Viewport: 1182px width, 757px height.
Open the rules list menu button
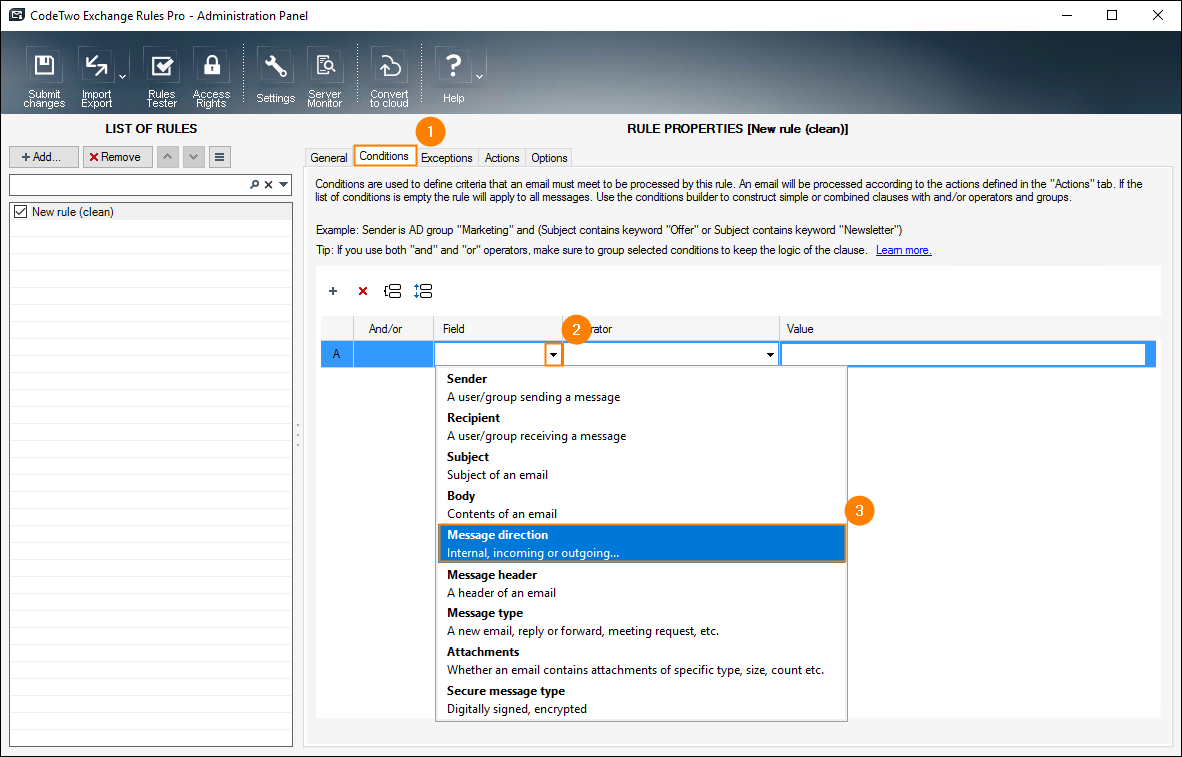[x=219, y=157]
